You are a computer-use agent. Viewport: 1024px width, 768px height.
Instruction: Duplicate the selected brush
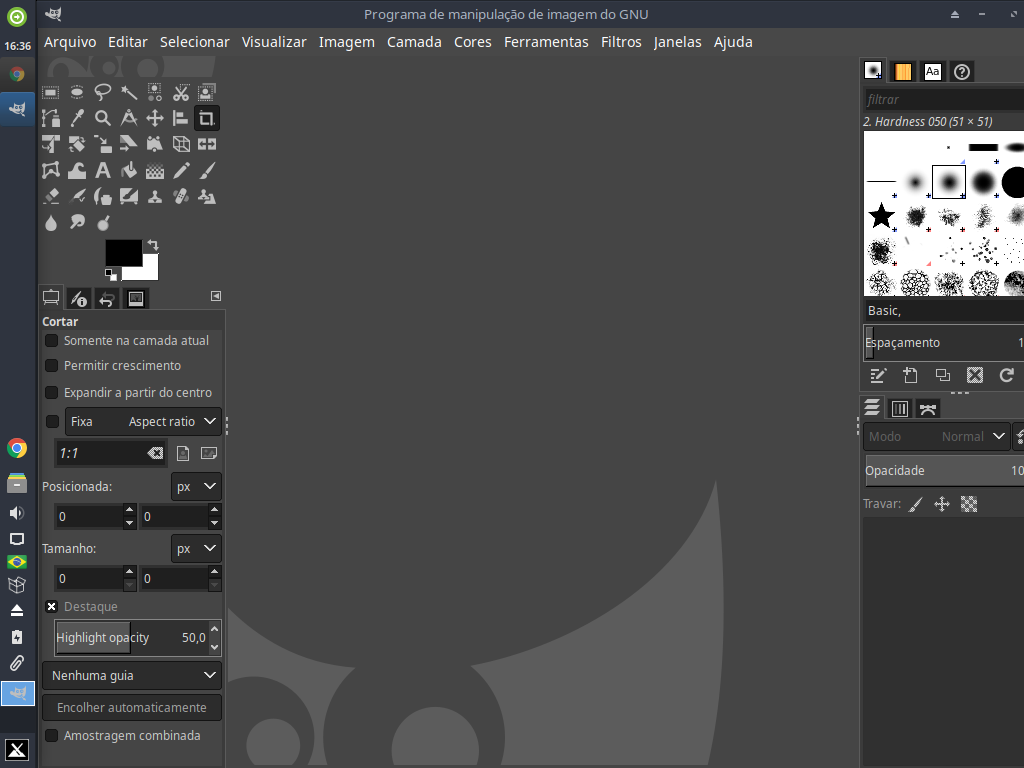(x=942, y=376)
